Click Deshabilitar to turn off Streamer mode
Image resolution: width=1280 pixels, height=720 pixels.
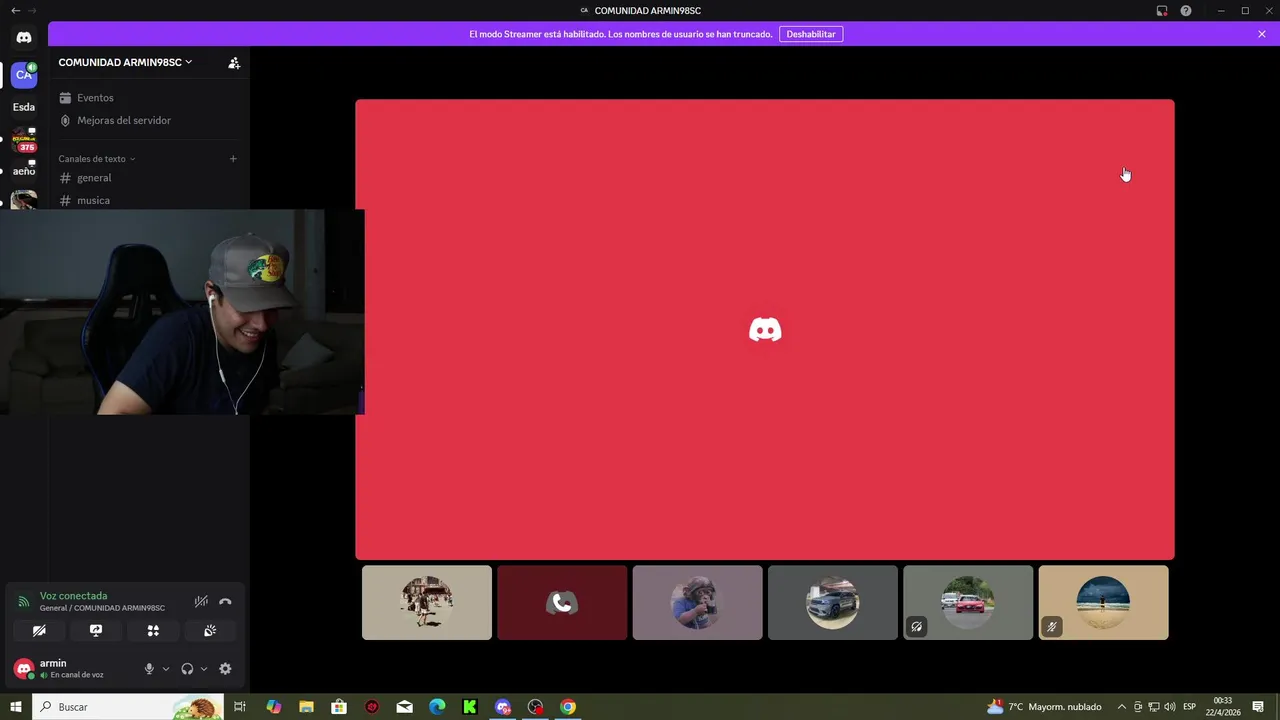tap(811, 34)
